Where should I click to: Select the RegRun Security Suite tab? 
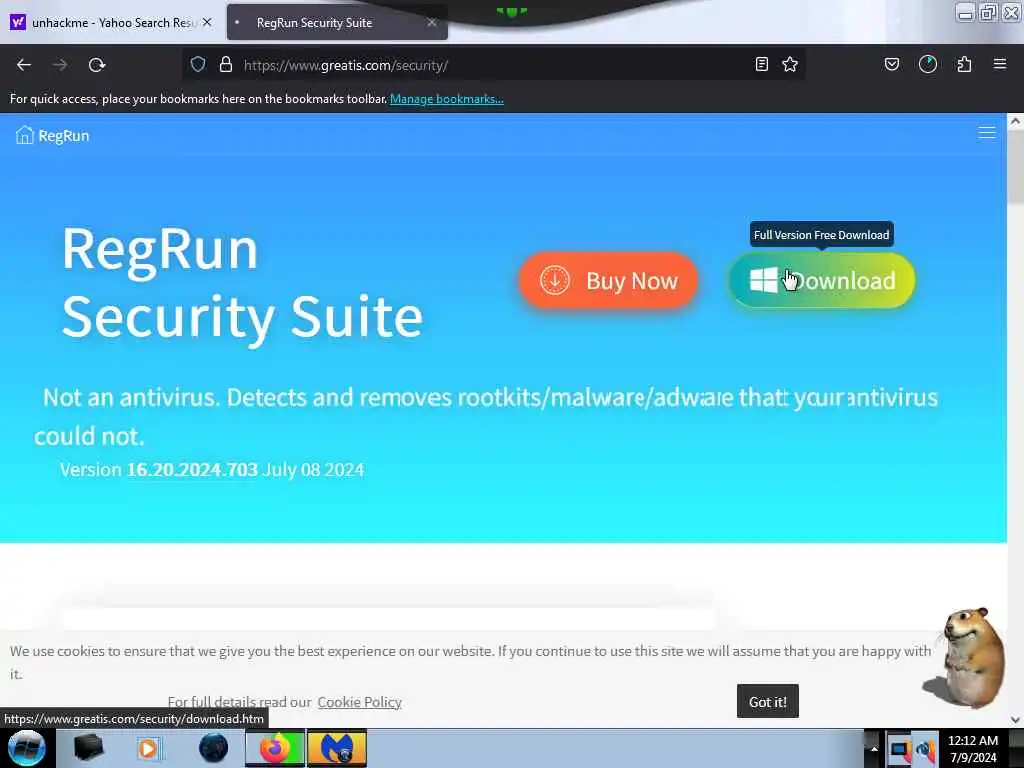click(337, 22)
